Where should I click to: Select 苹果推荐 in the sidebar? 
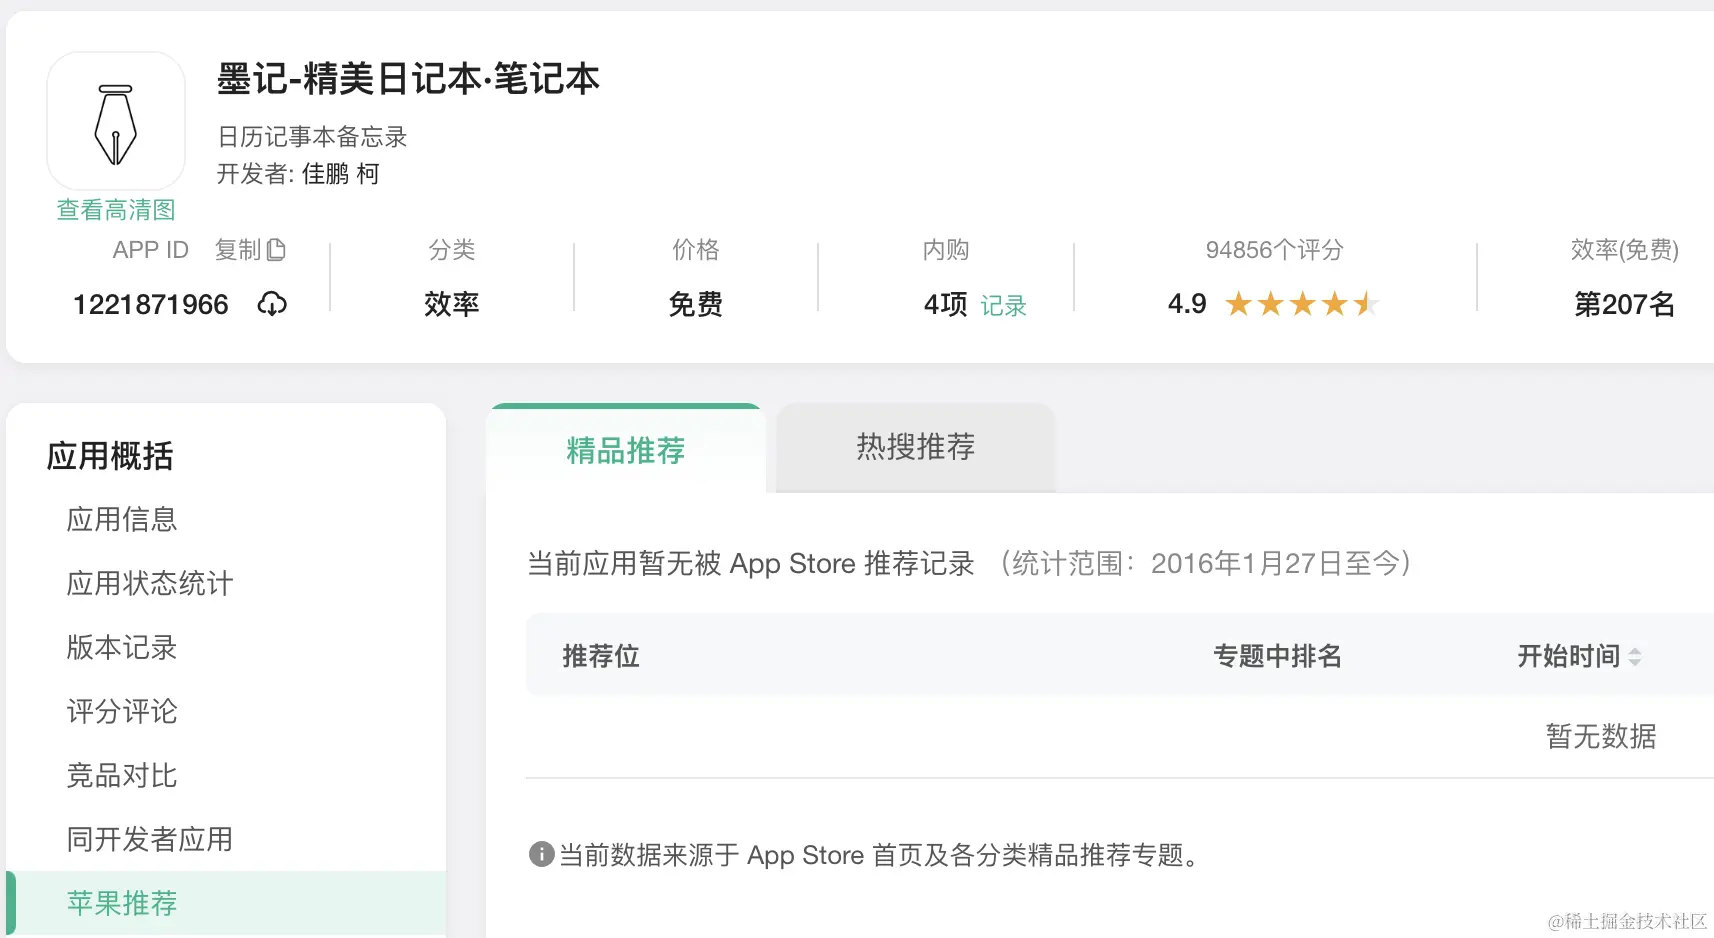(226, 903)
